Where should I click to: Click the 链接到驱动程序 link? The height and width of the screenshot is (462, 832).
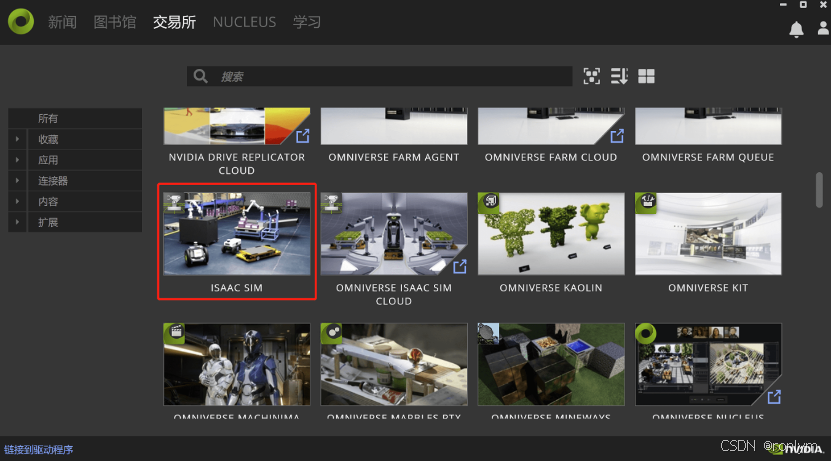pyautogui.click(x=39, y=450)
